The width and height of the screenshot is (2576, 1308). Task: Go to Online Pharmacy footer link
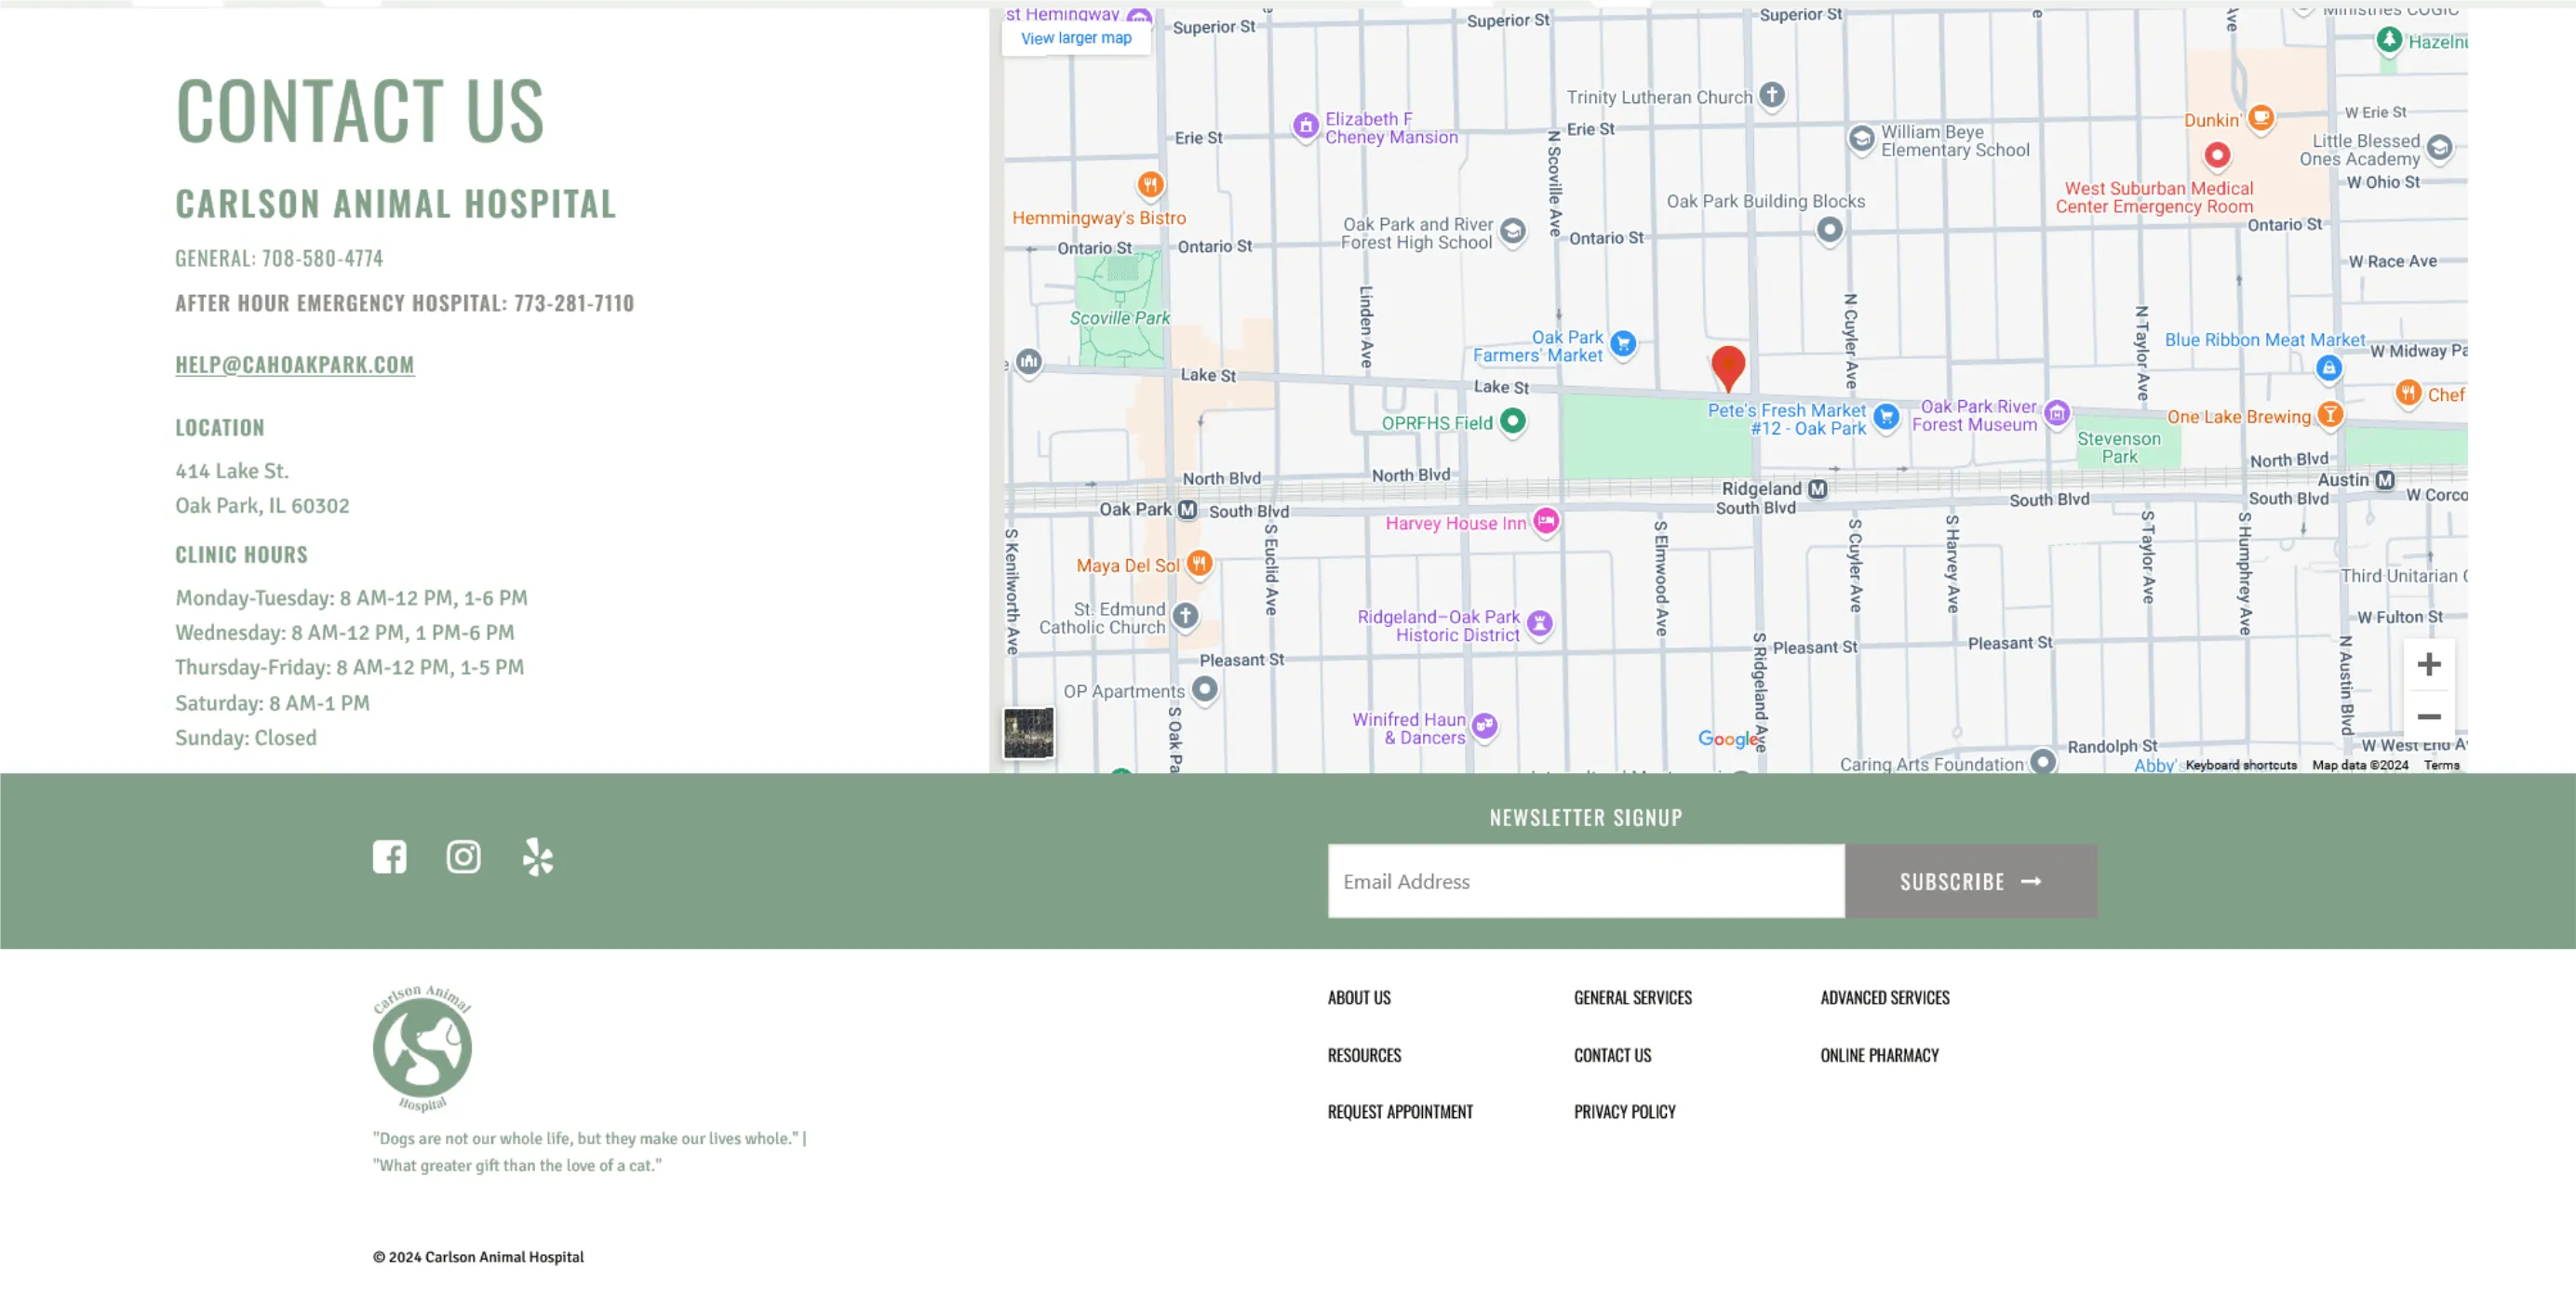[x=1878, y=1055]
